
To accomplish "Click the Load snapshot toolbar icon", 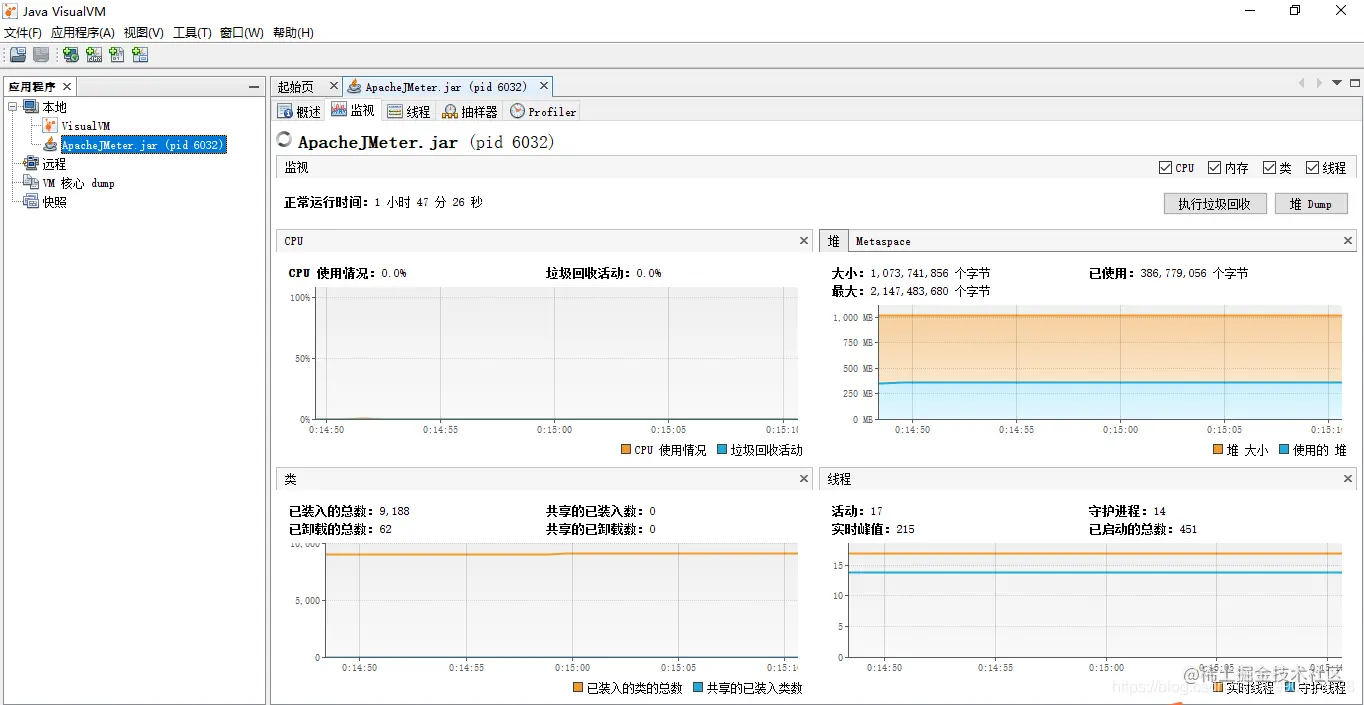I will (x=18, y=55).
